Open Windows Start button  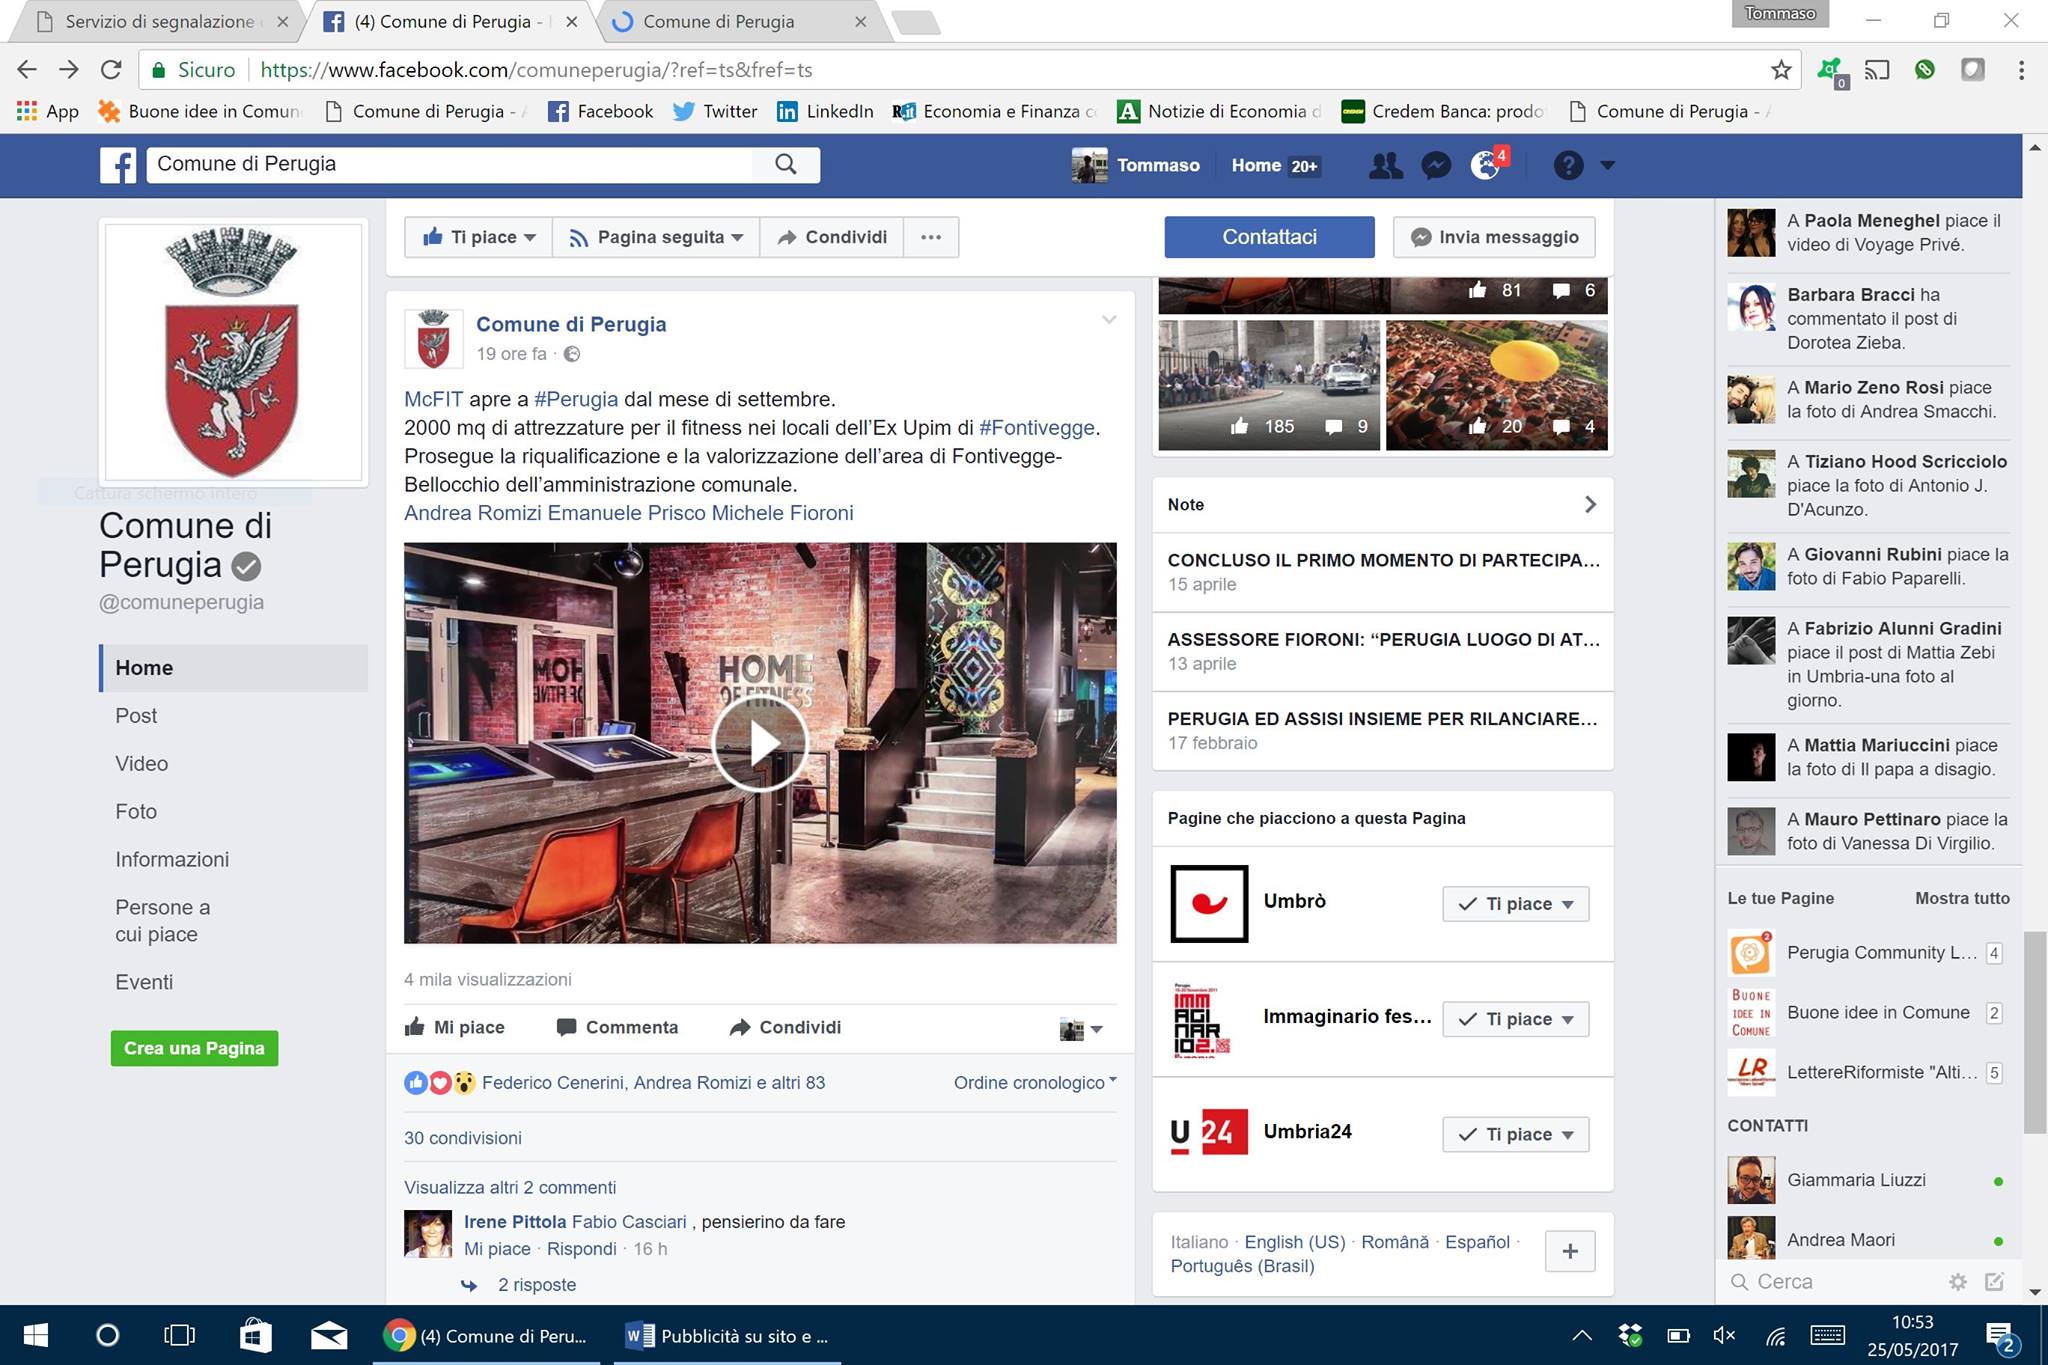pos(36,1335)
